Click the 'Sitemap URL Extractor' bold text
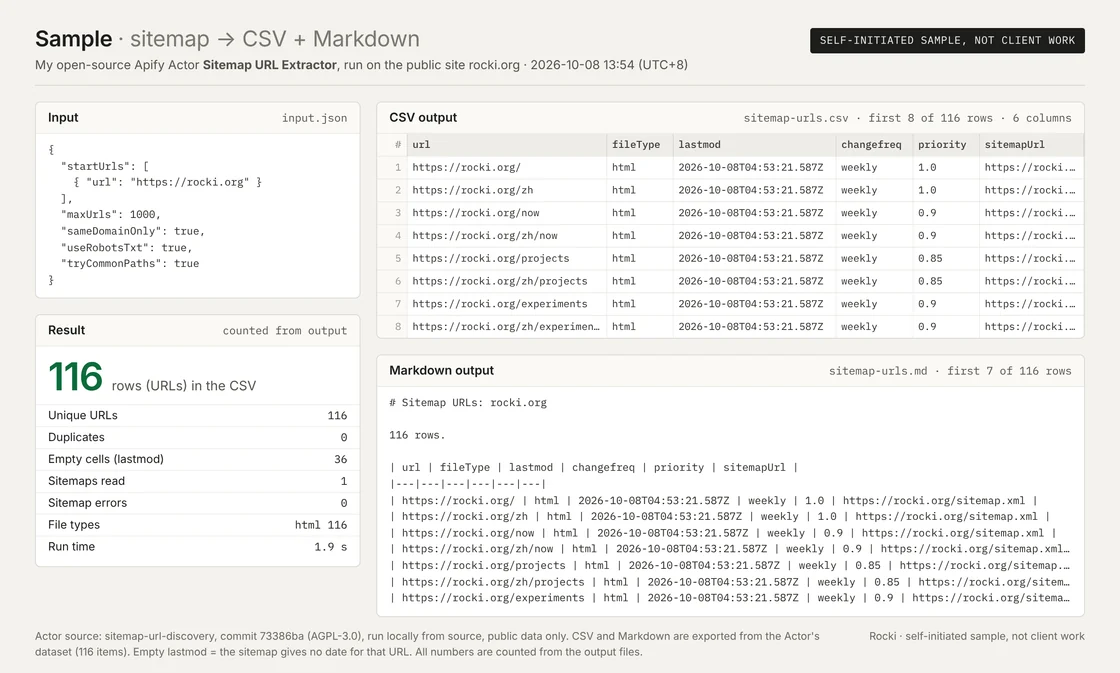Screen dimensions: 1120x673 (269, 65)
